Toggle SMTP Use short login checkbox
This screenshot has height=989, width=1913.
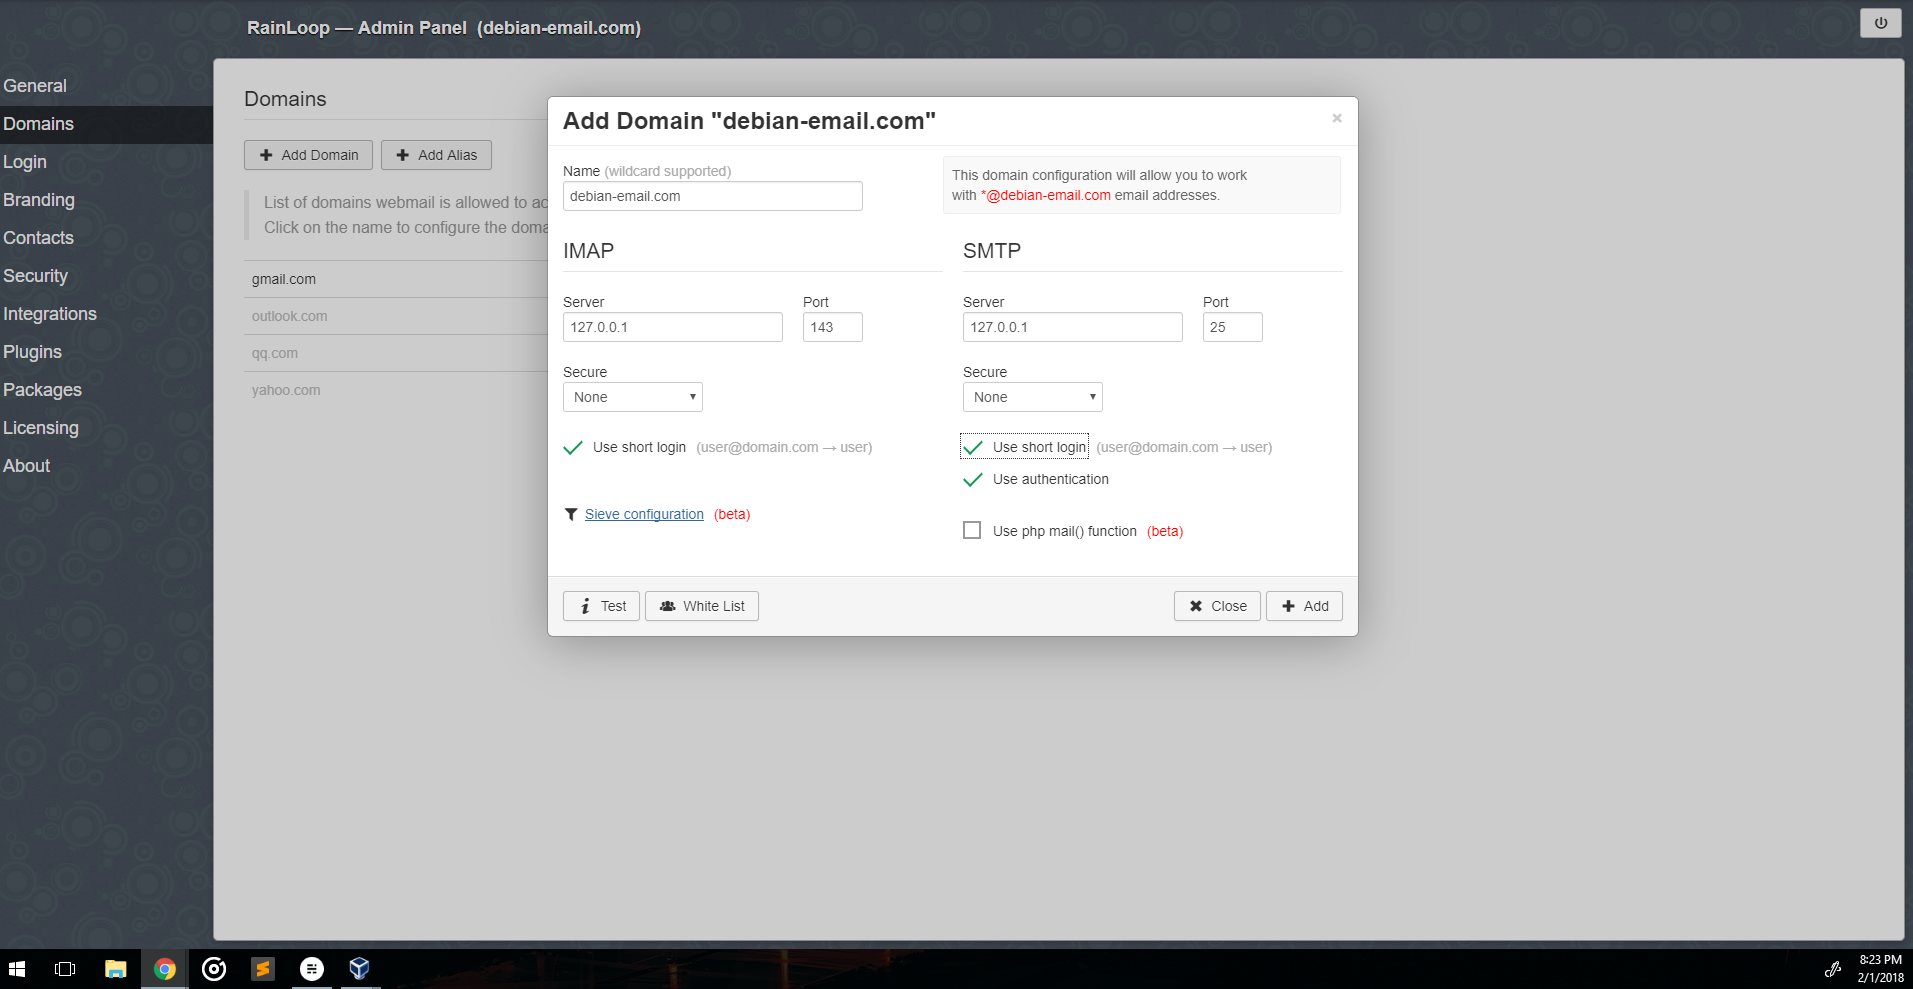pos(972,448)
